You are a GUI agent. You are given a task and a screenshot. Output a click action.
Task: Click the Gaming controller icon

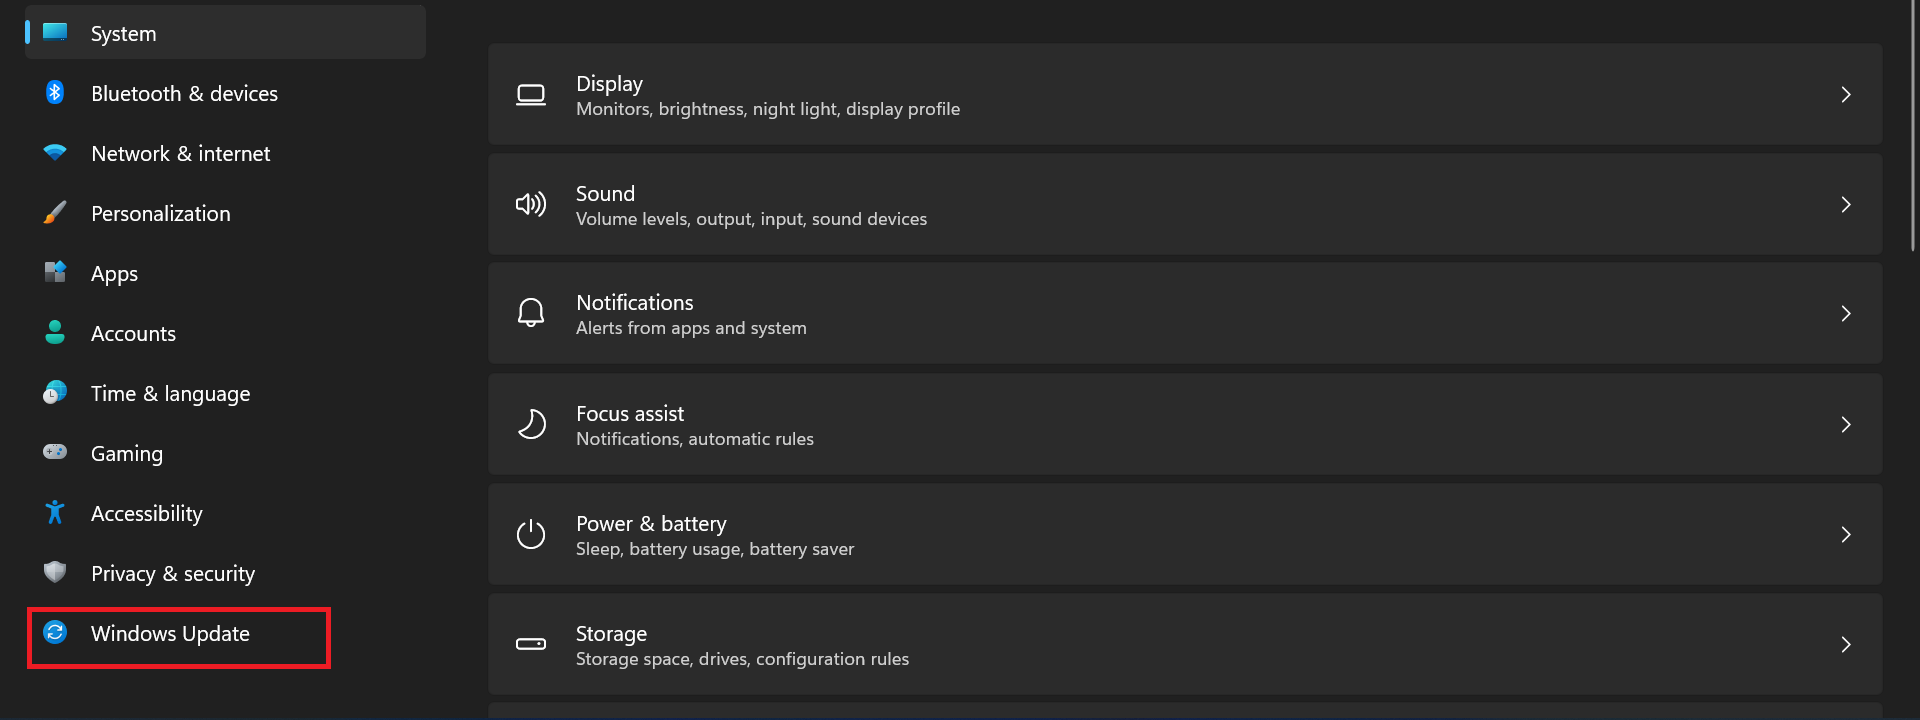[x=55, y=452]
